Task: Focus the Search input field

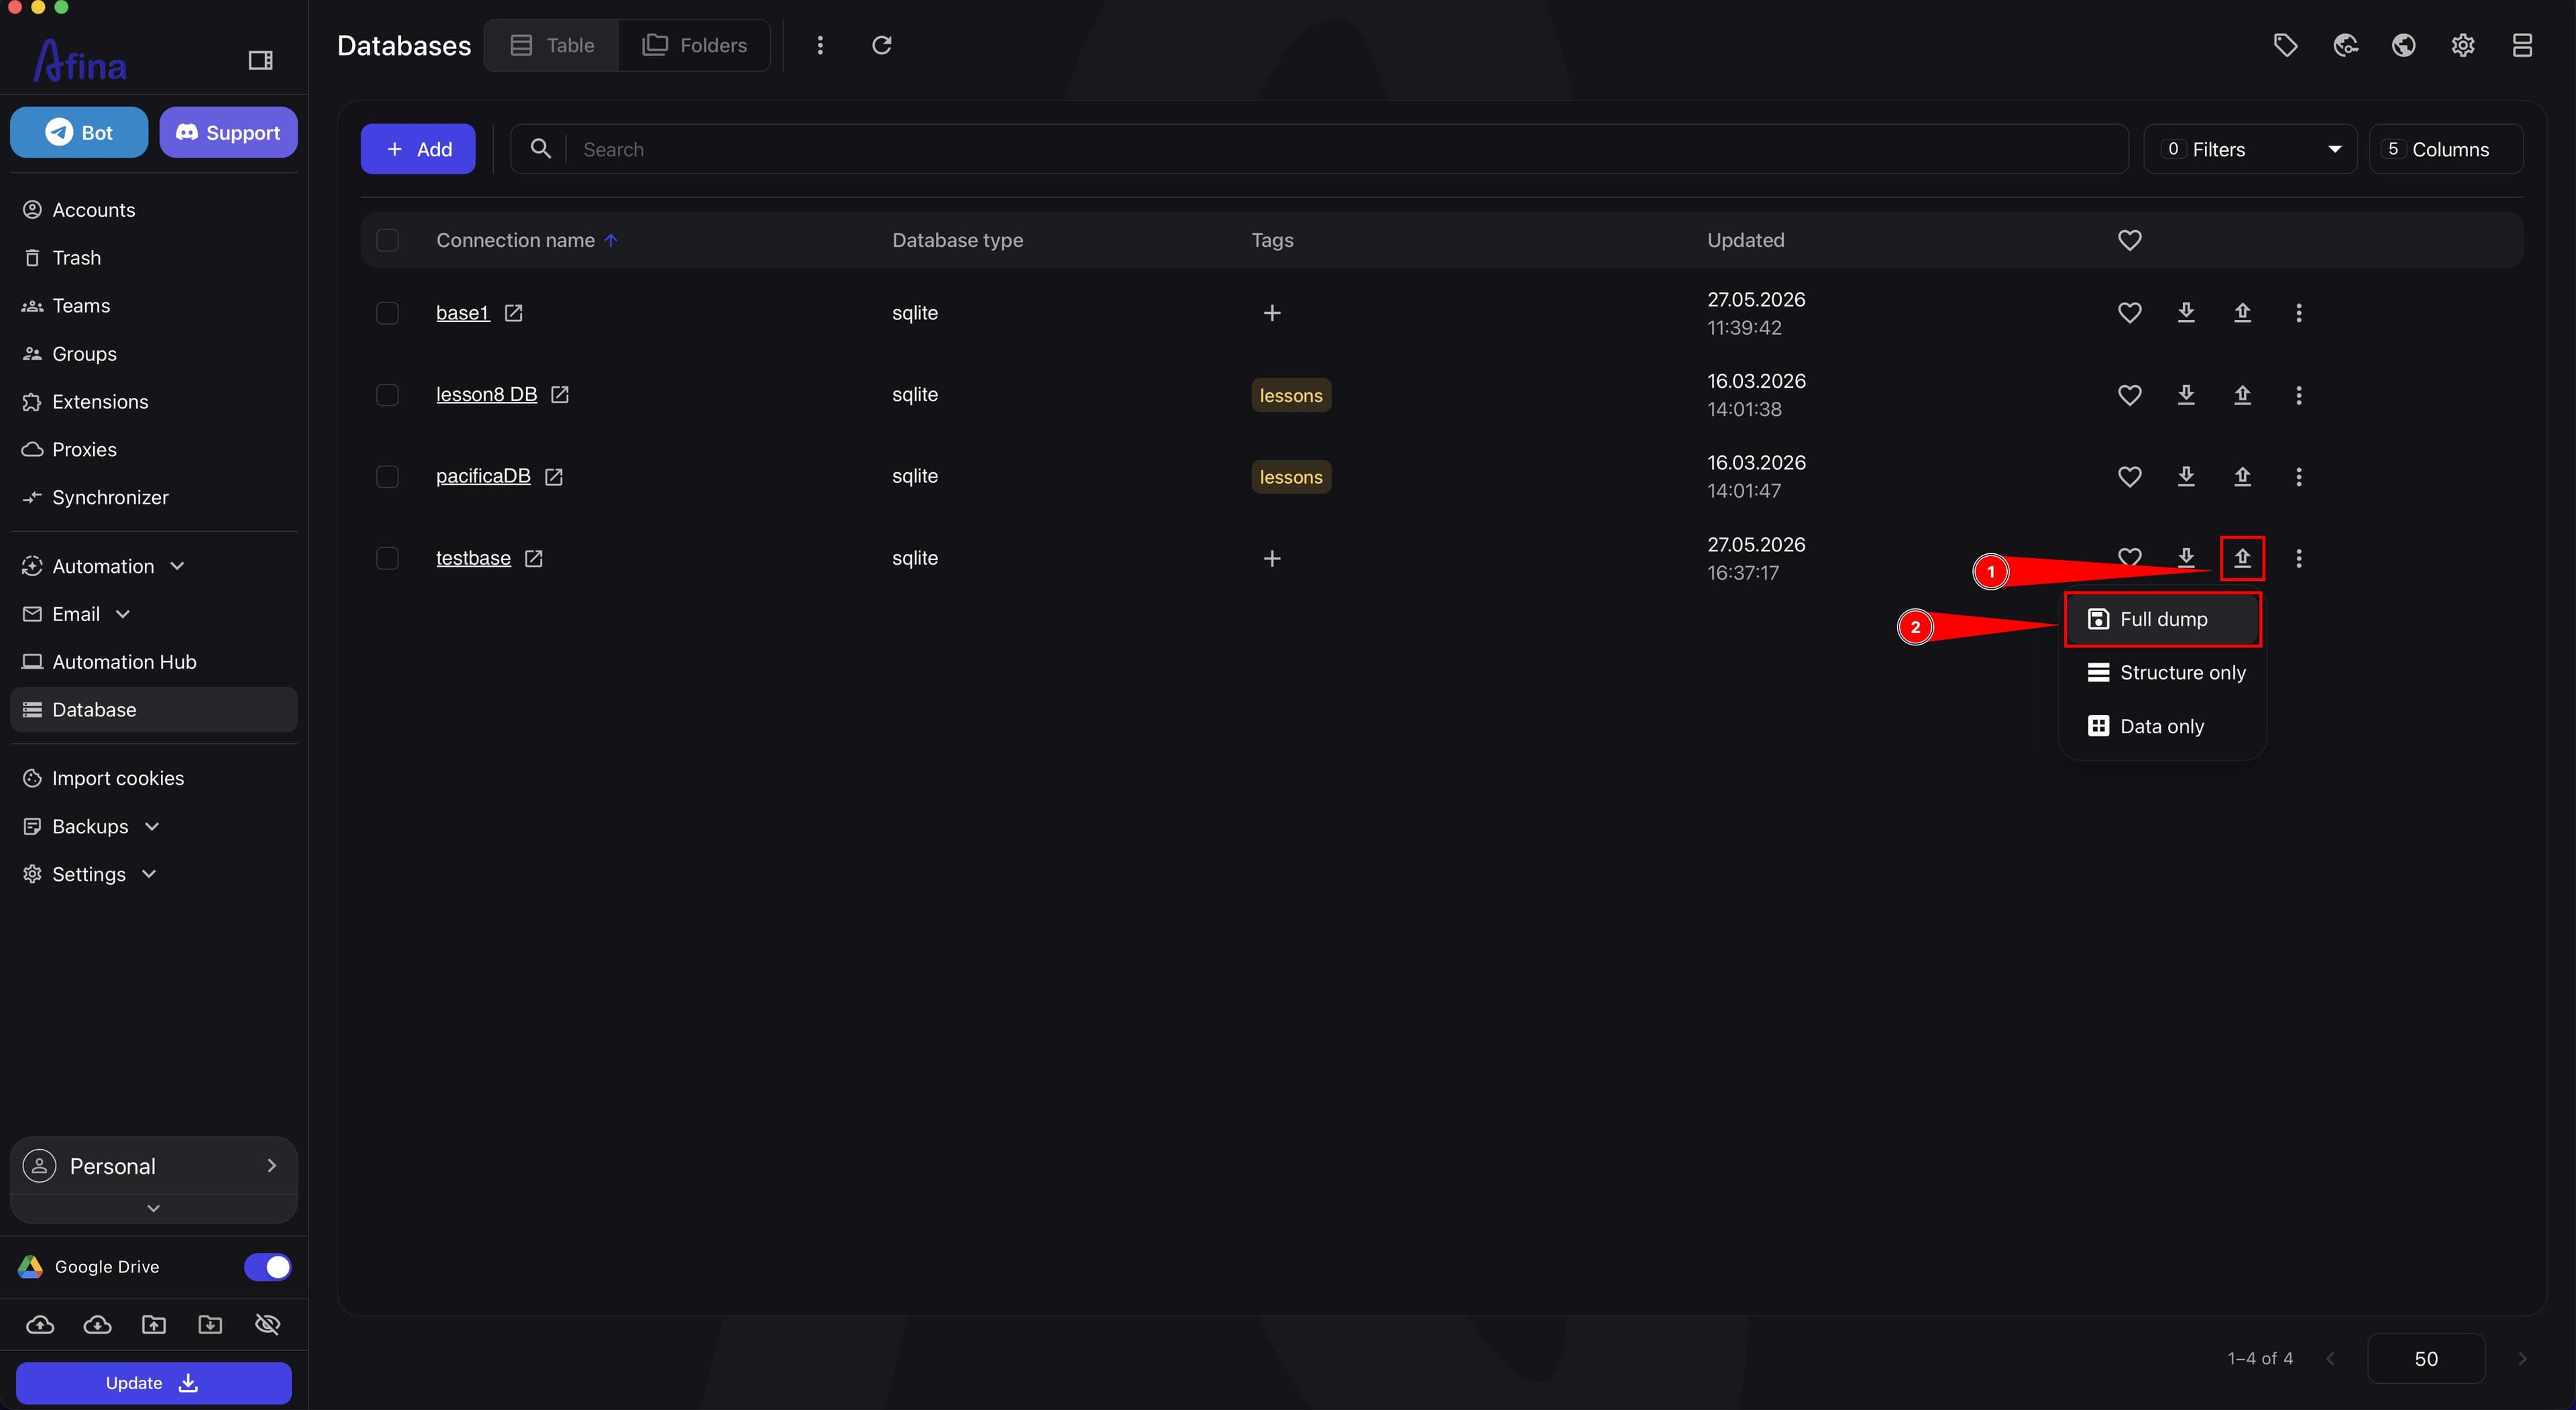Action: click(x=1319, y=149)
